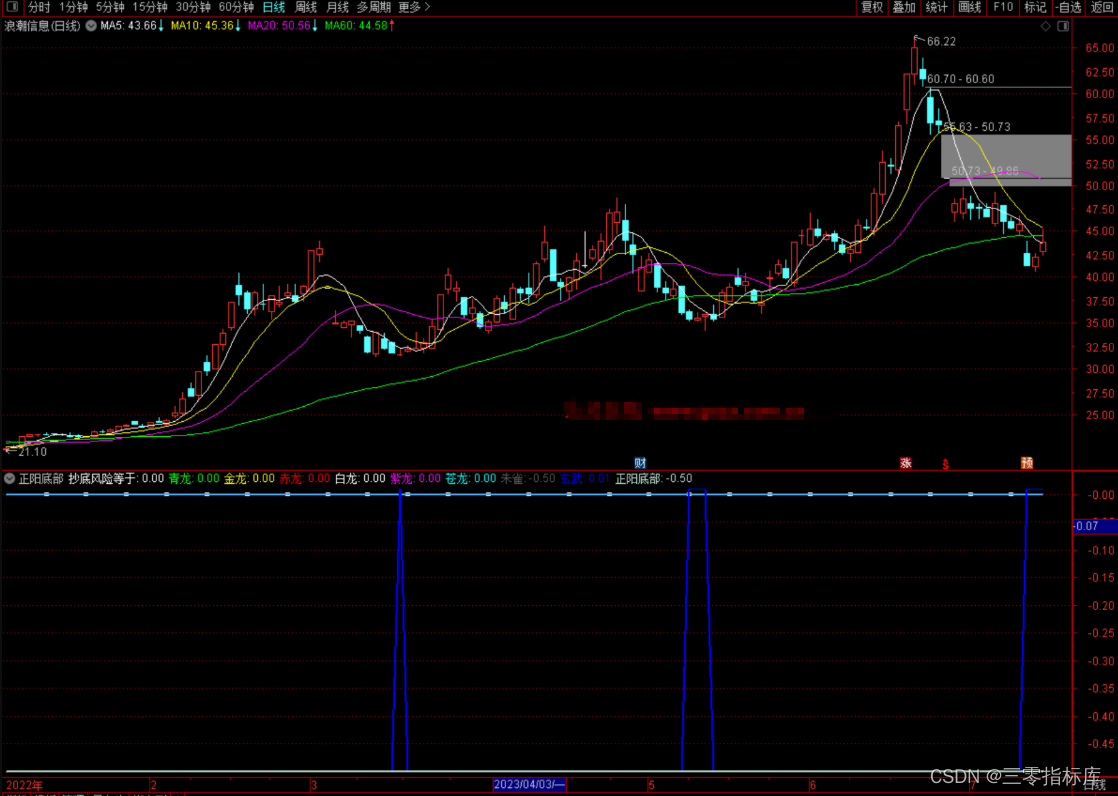Expand the 更多 period list
The width and height of the screenshot is (1118, 796).
pyautogui.click(x=414, y=7)
